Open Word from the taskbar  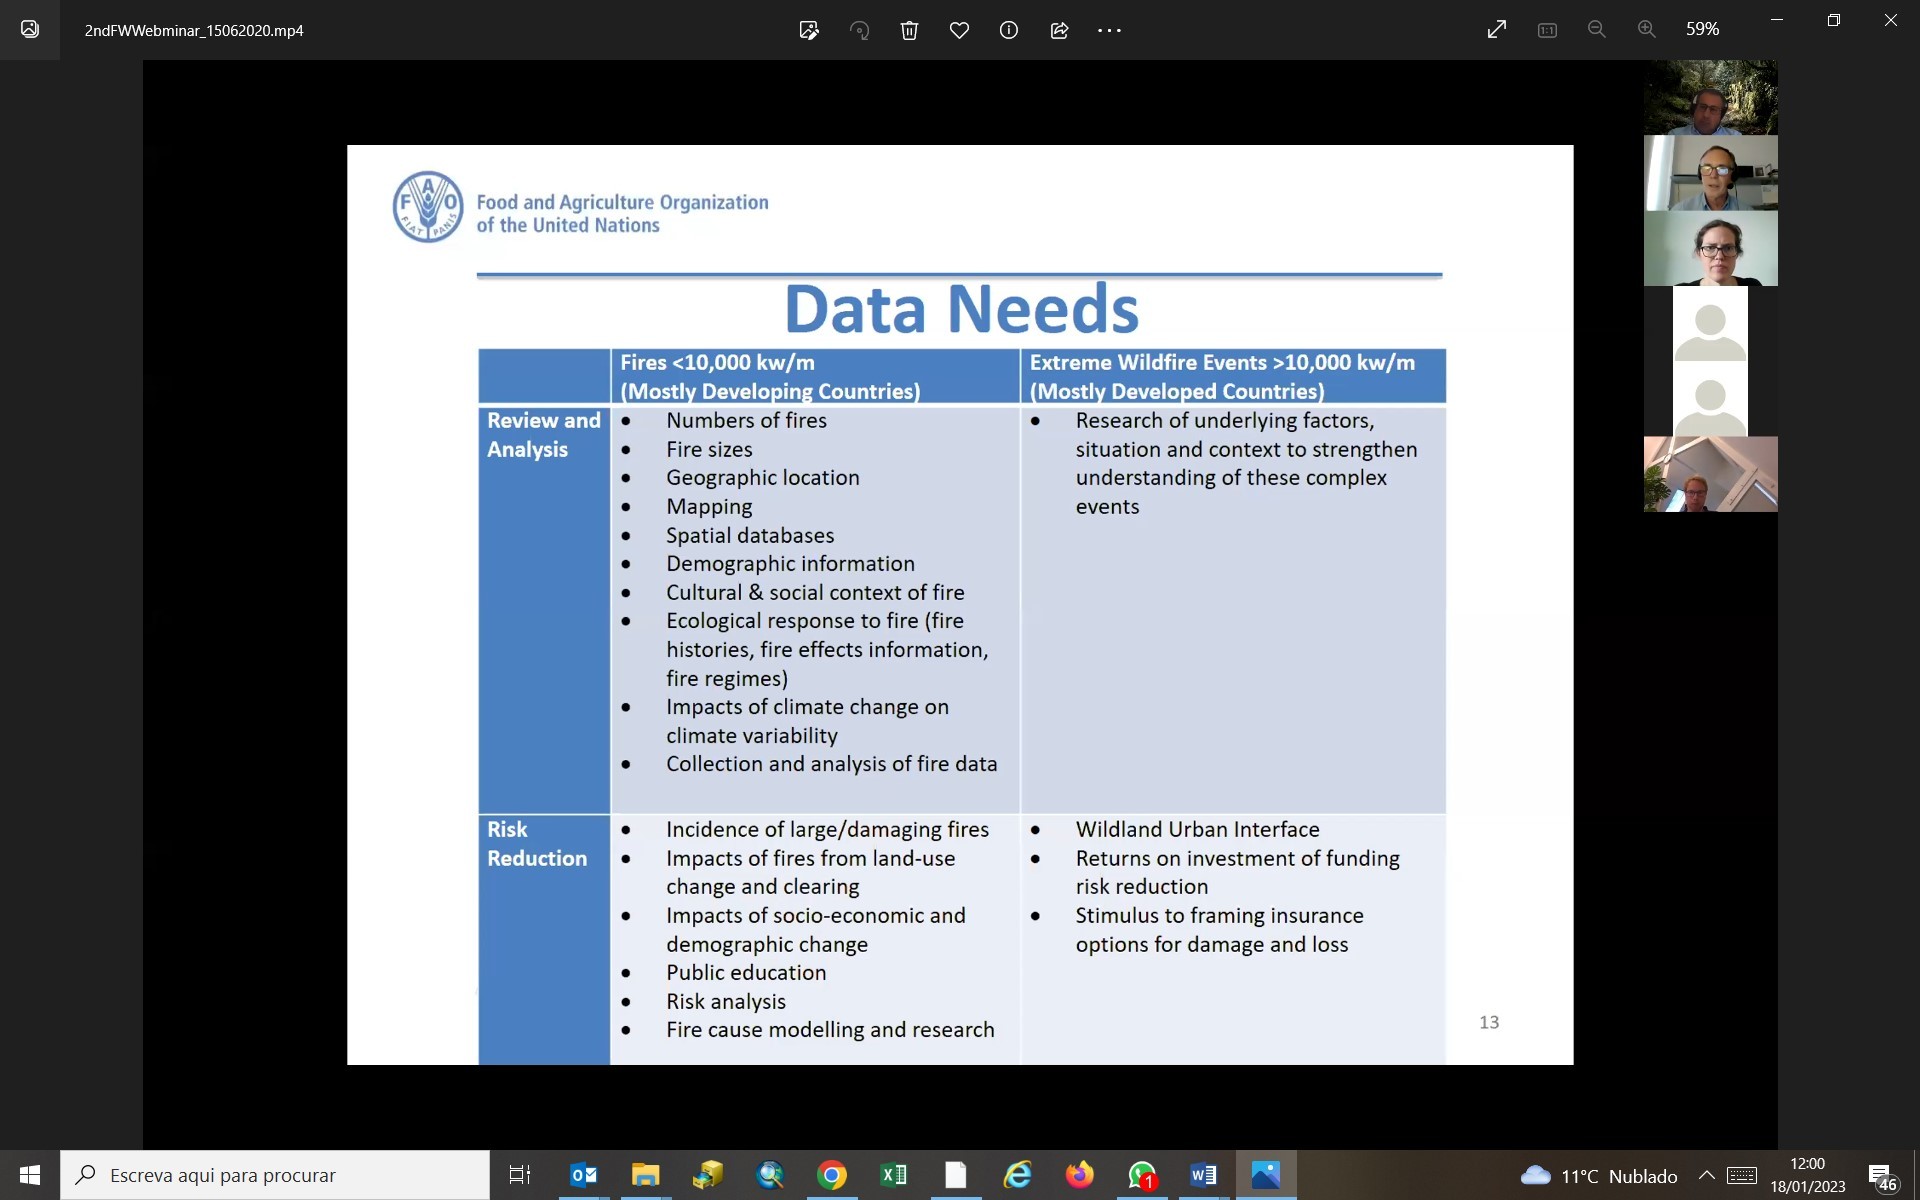pos(1204,1175)
